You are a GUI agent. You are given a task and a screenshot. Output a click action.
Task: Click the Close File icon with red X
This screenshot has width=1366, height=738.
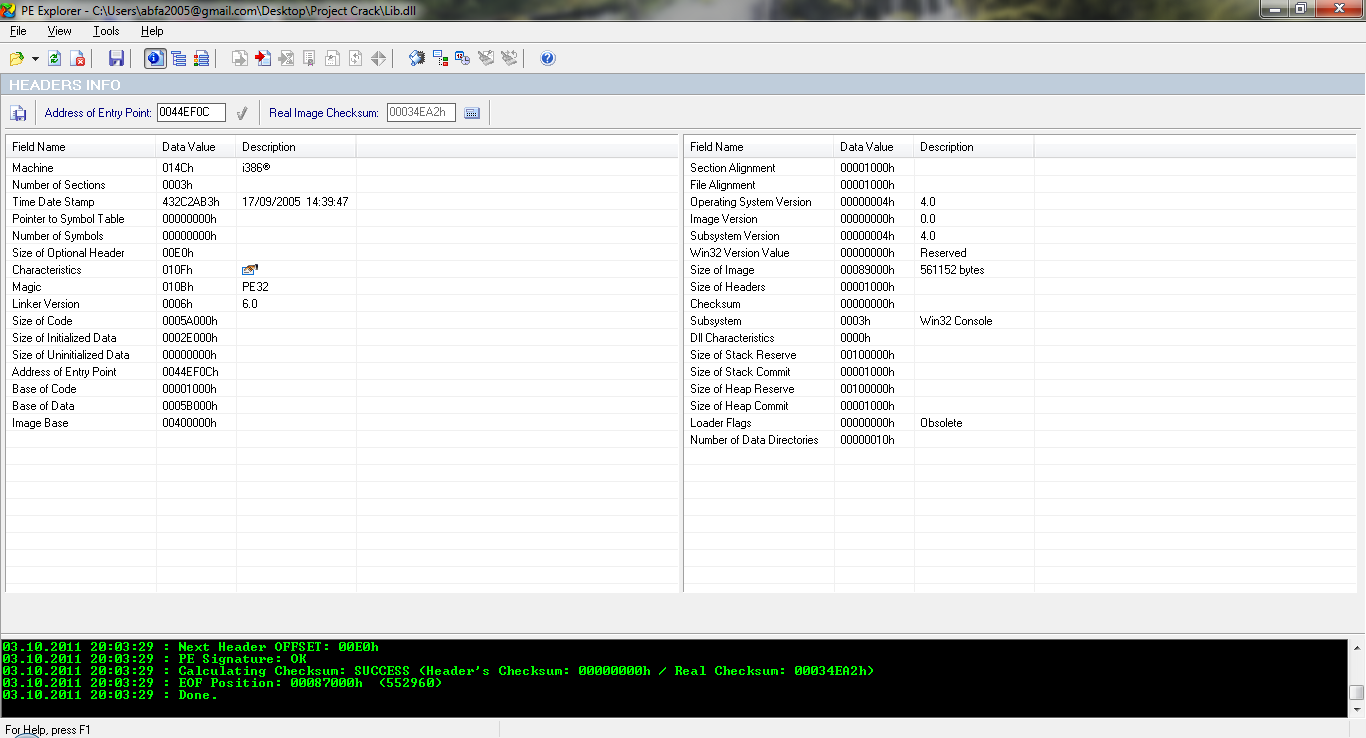78,59
